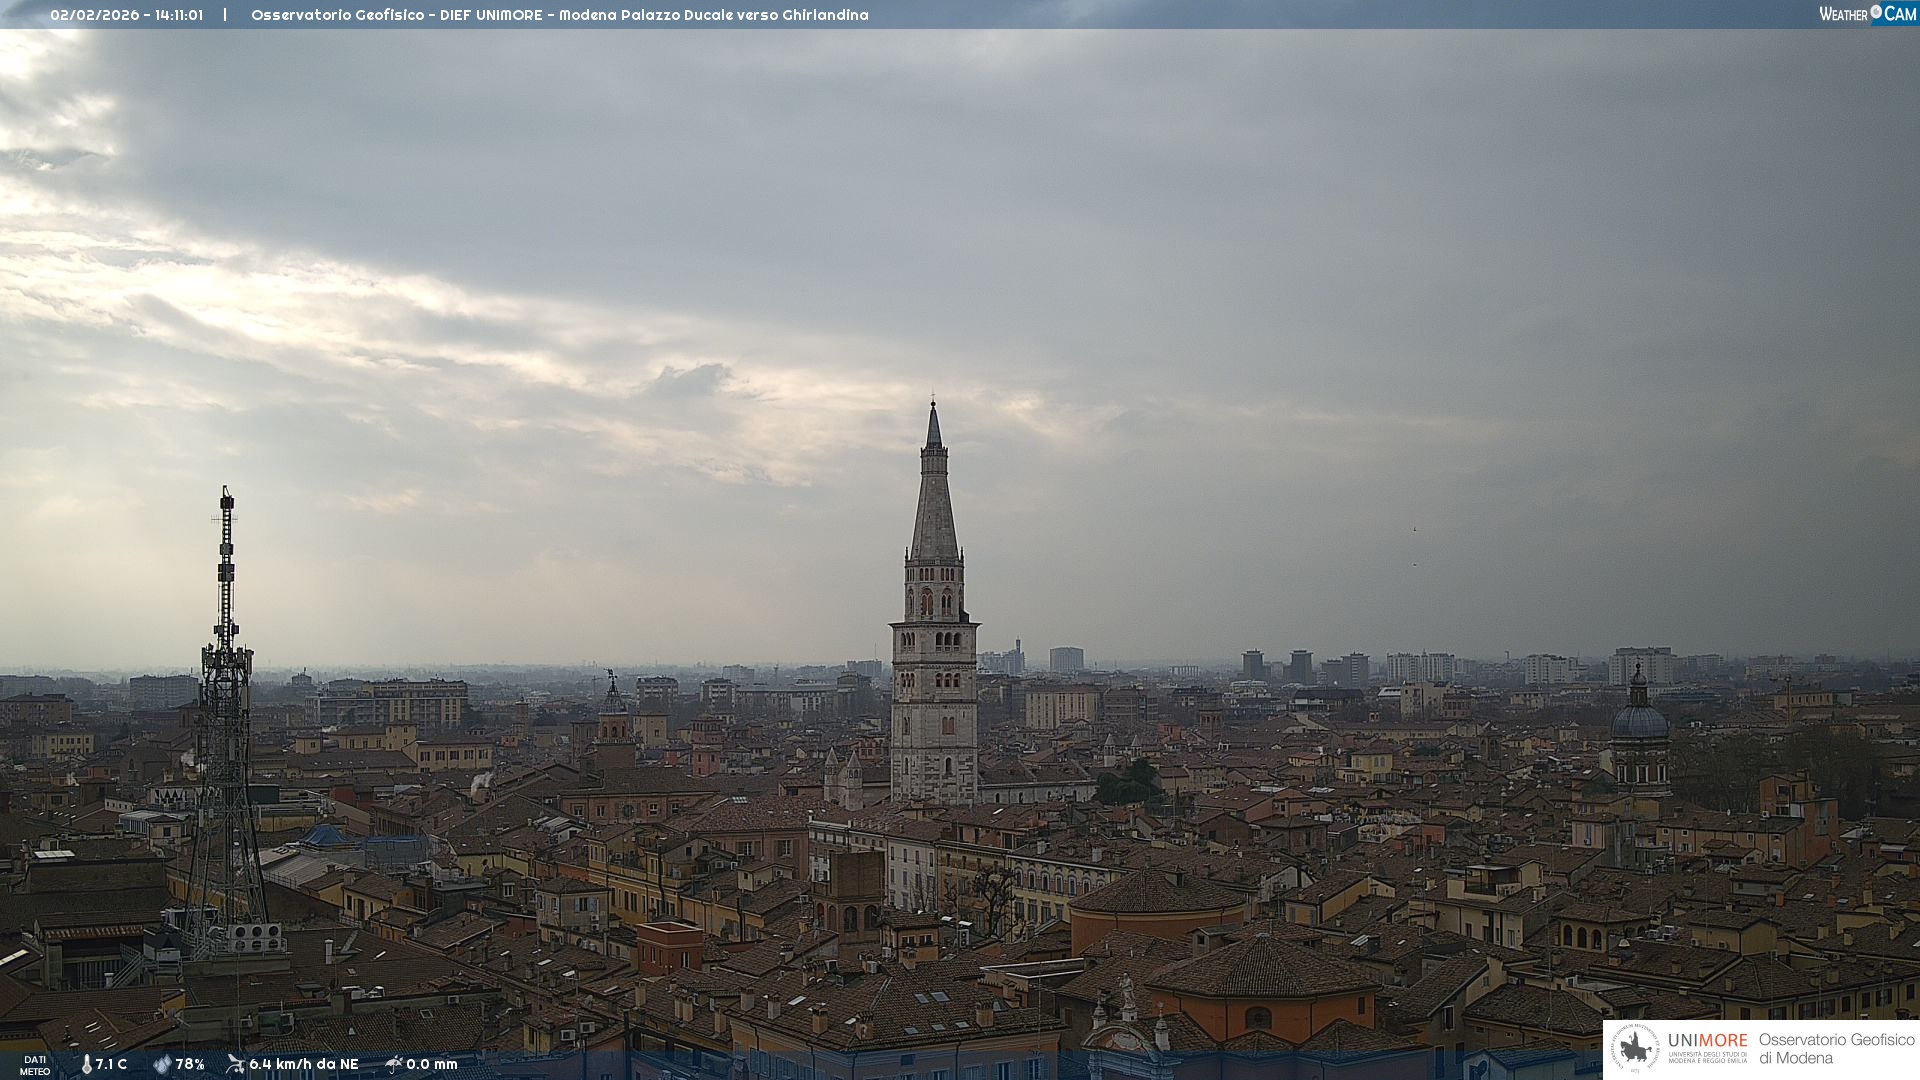Click Modena Palazzo Ducale verso Ghirlandina text
The image size is (1920, 1080).
tap(713, 15)
